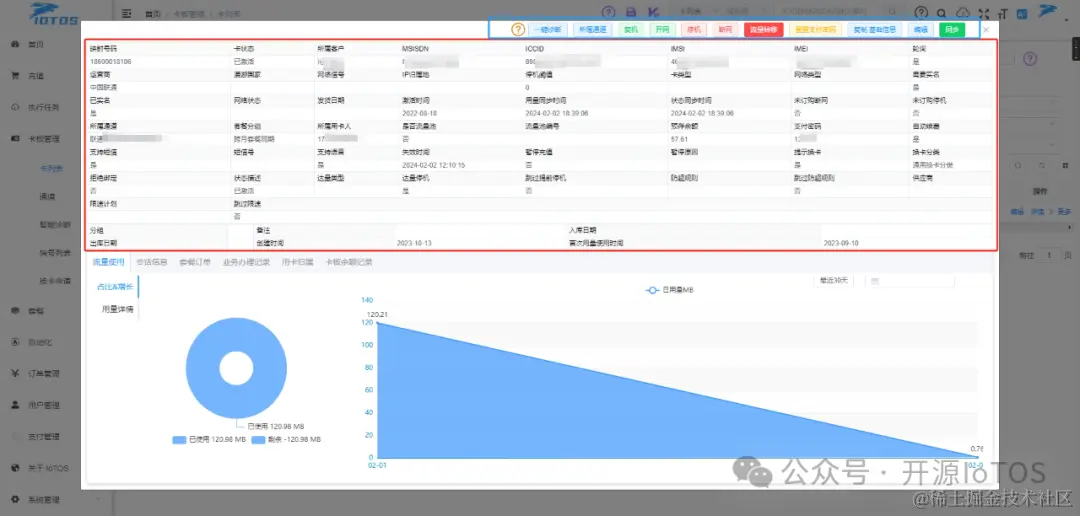
Task: Expand 用户管理 in the background sidebar
Action: click(x=43, y=405)
